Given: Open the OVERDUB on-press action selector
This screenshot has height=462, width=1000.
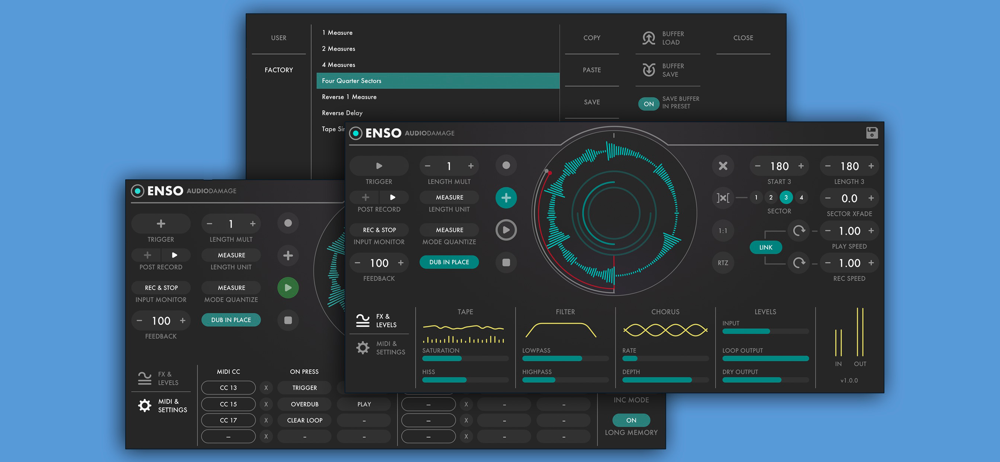Looking at the screenshot, I should pos(305,404).
